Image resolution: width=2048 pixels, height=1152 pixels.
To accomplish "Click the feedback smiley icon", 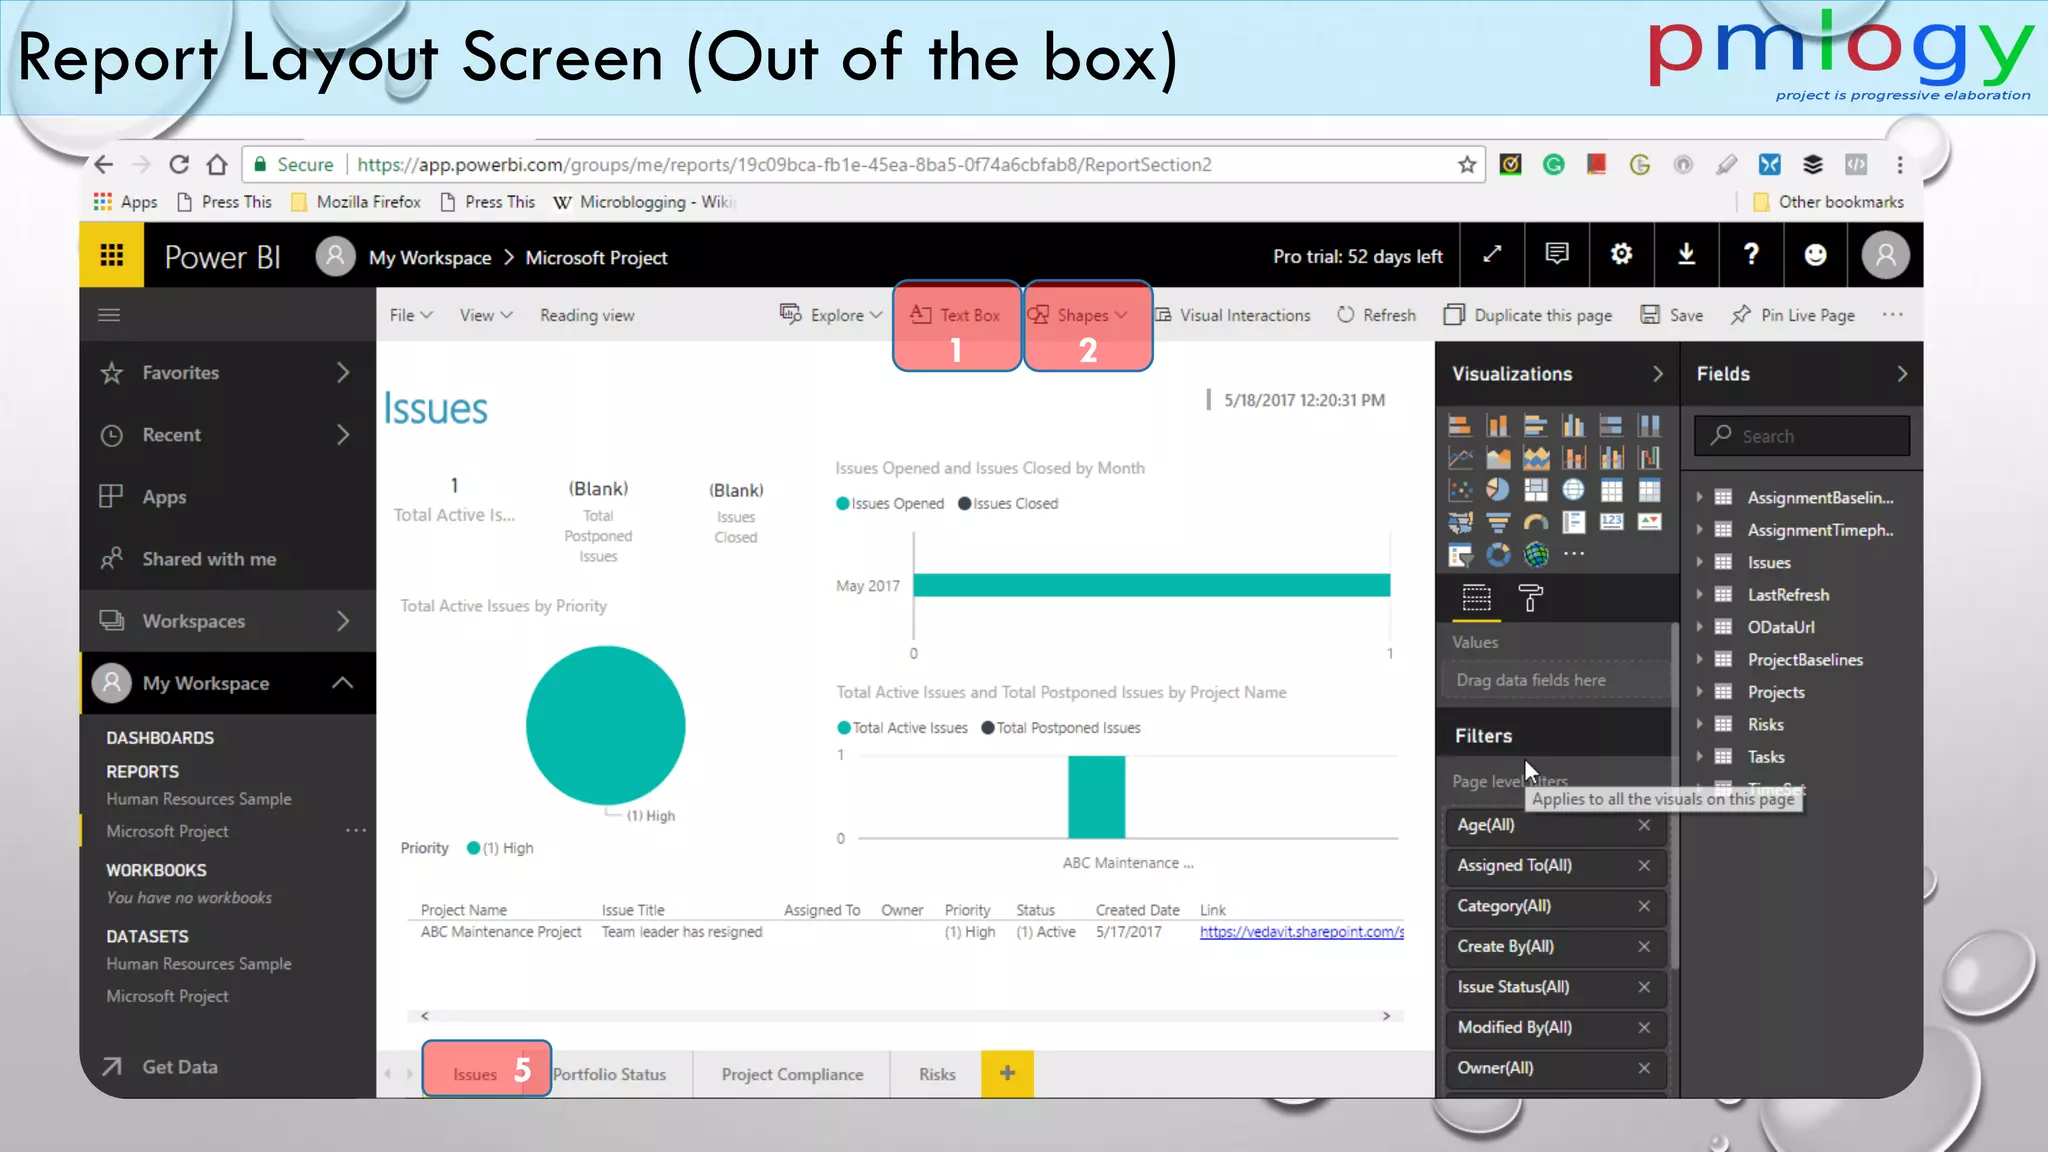I will coord(1816,255).
